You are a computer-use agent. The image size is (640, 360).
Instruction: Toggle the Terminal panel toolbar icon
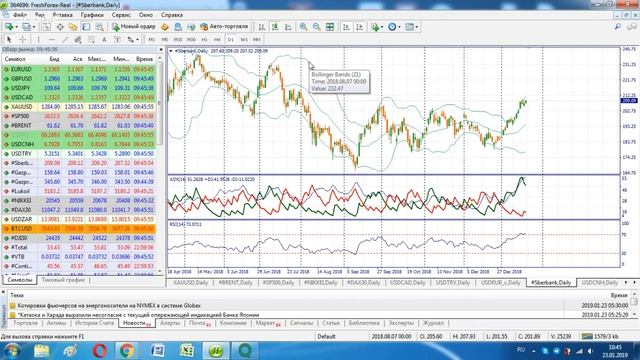[86, 27]
